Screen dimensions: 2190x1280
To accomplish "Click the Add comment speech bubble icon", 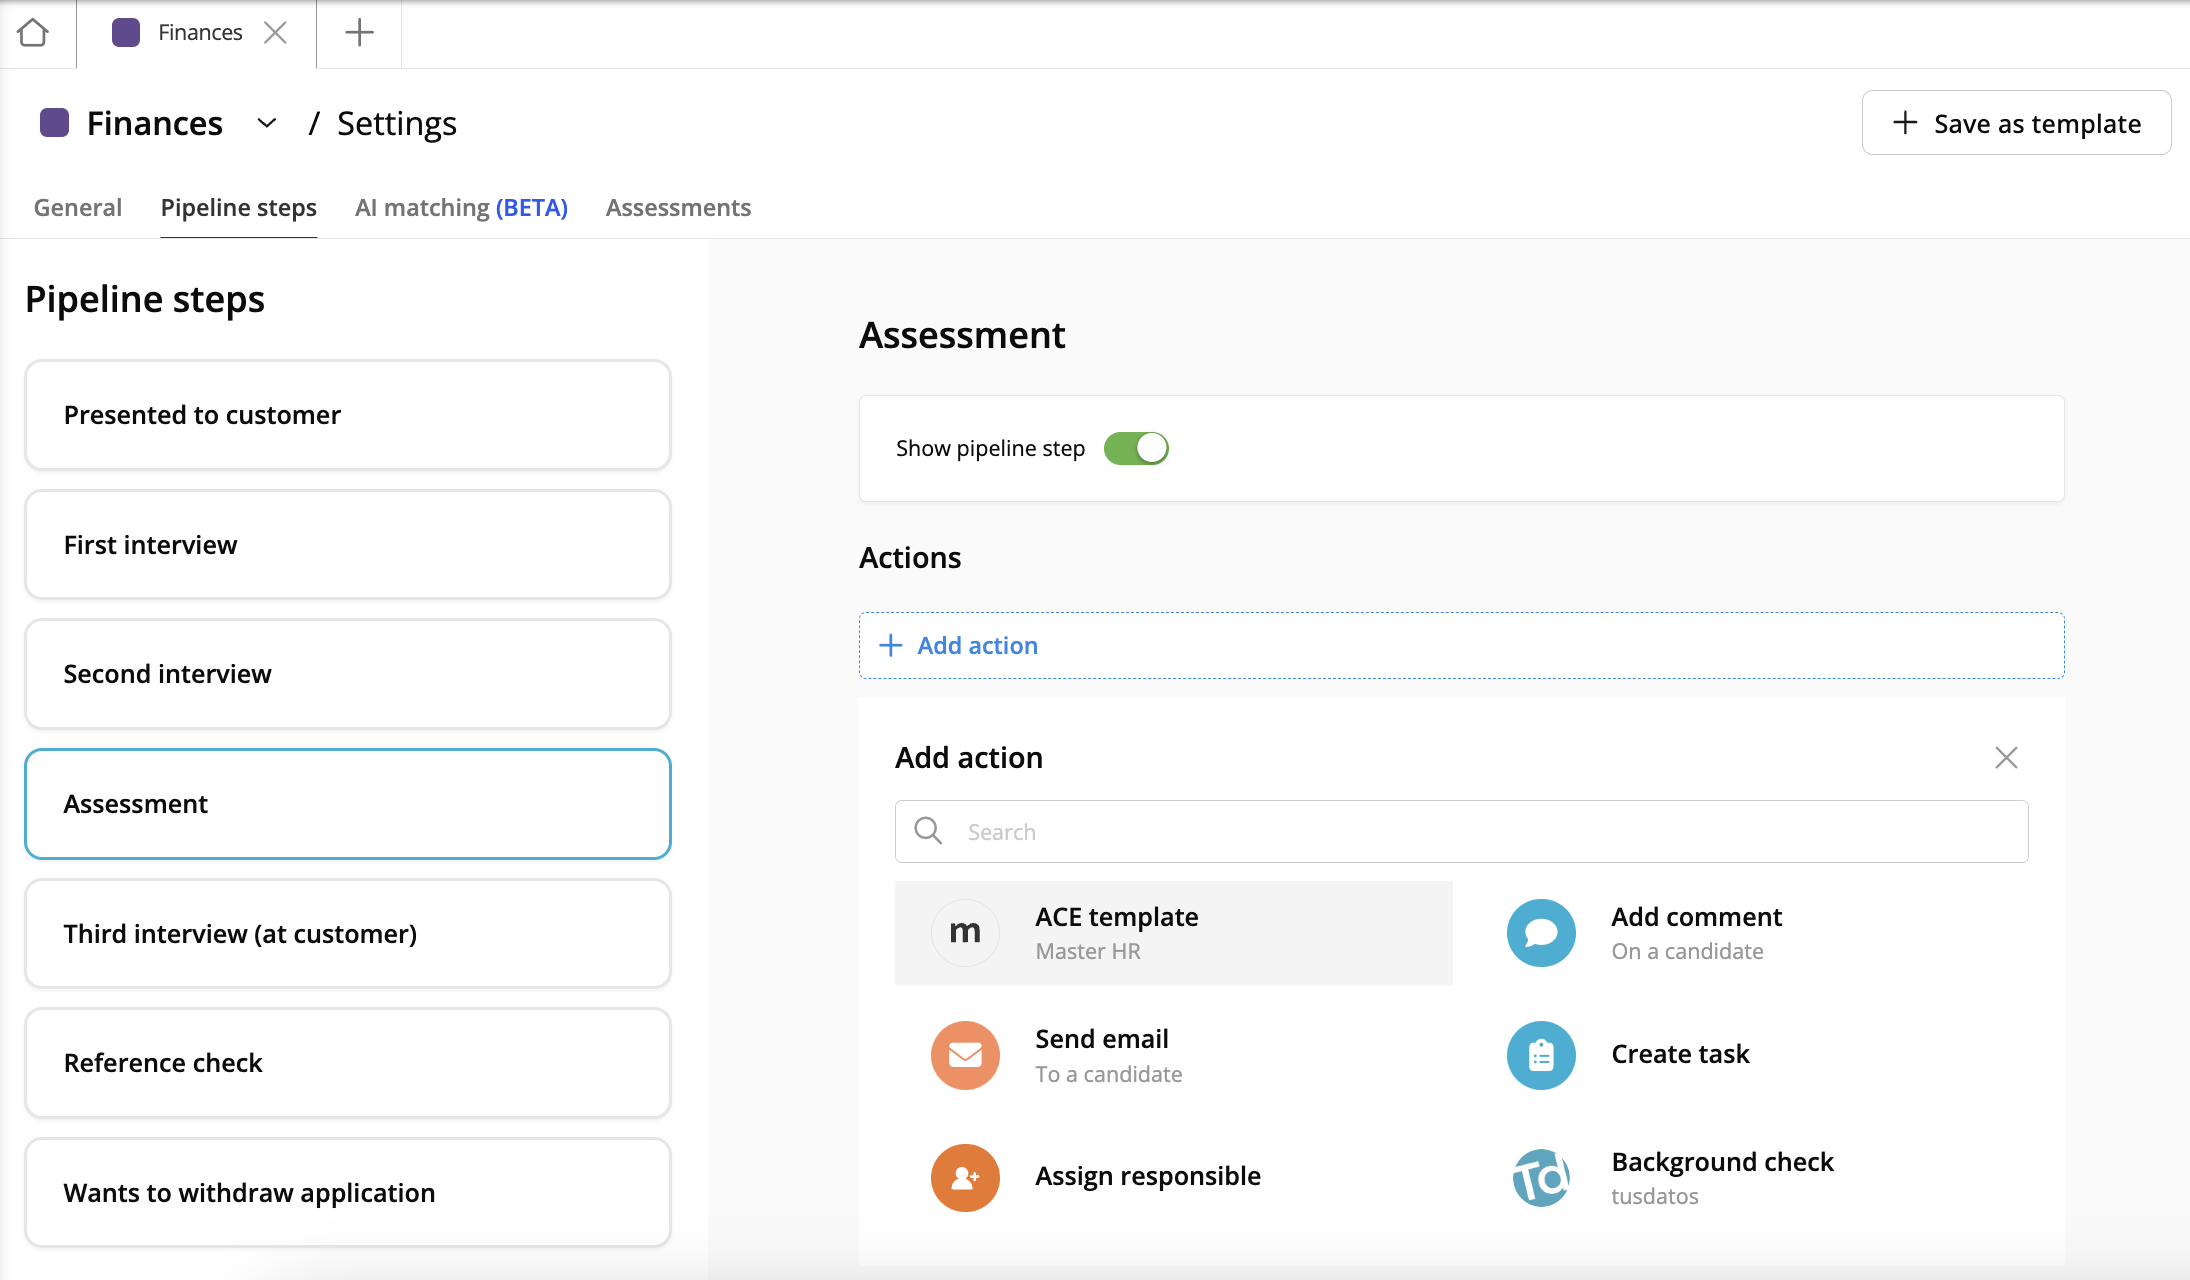I will (1541, 933).
